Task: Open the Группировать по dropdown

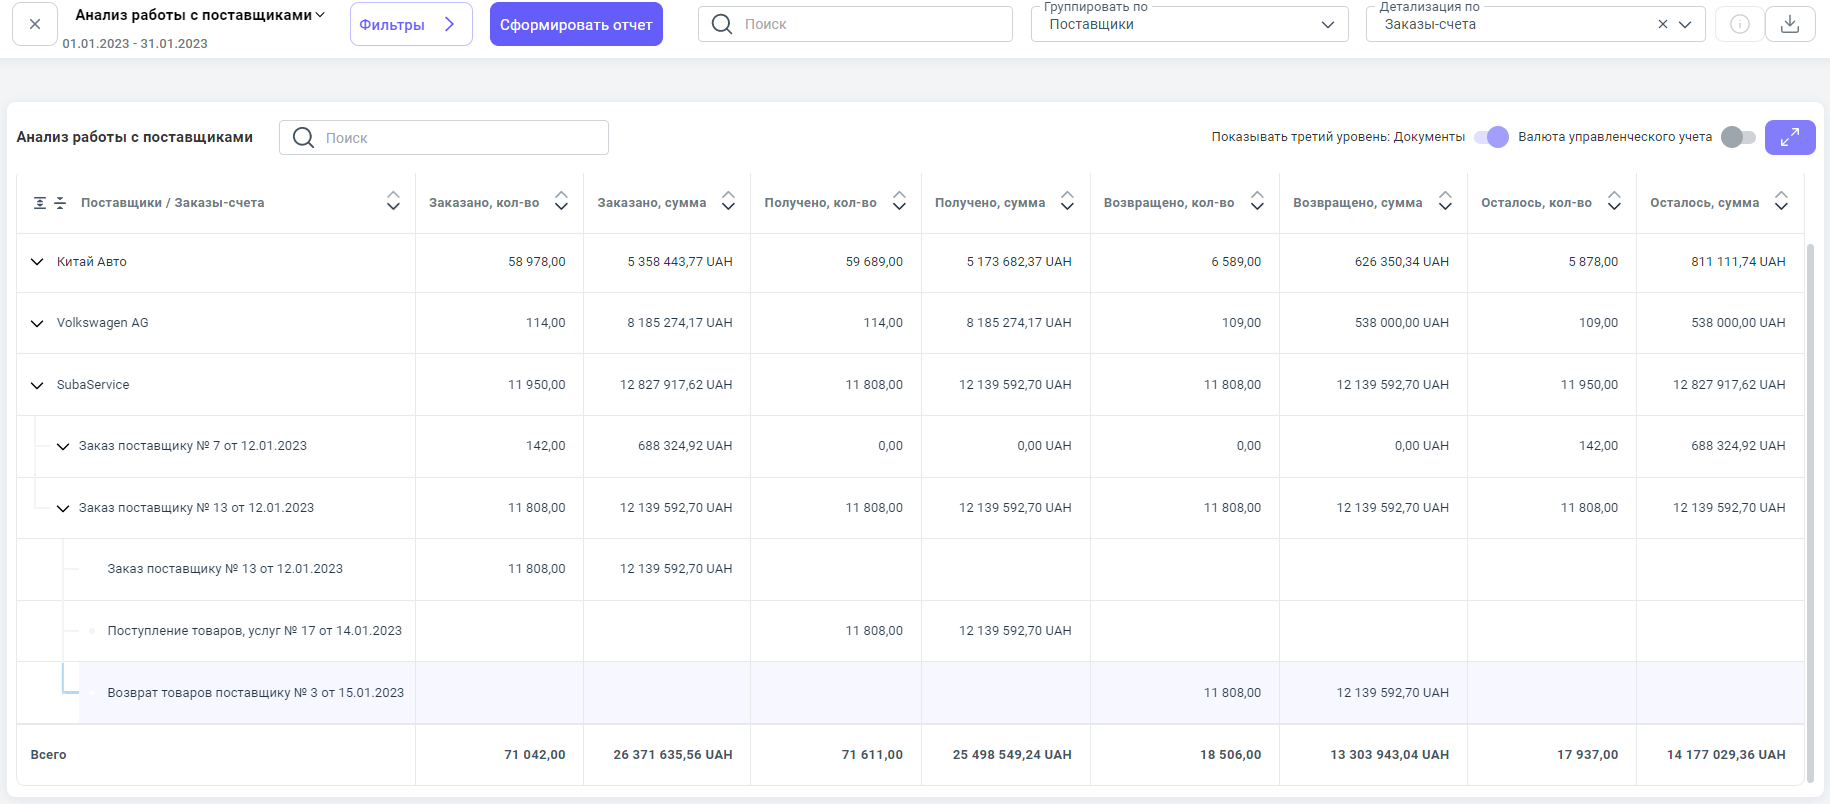Action: (x=1189, y=24)
